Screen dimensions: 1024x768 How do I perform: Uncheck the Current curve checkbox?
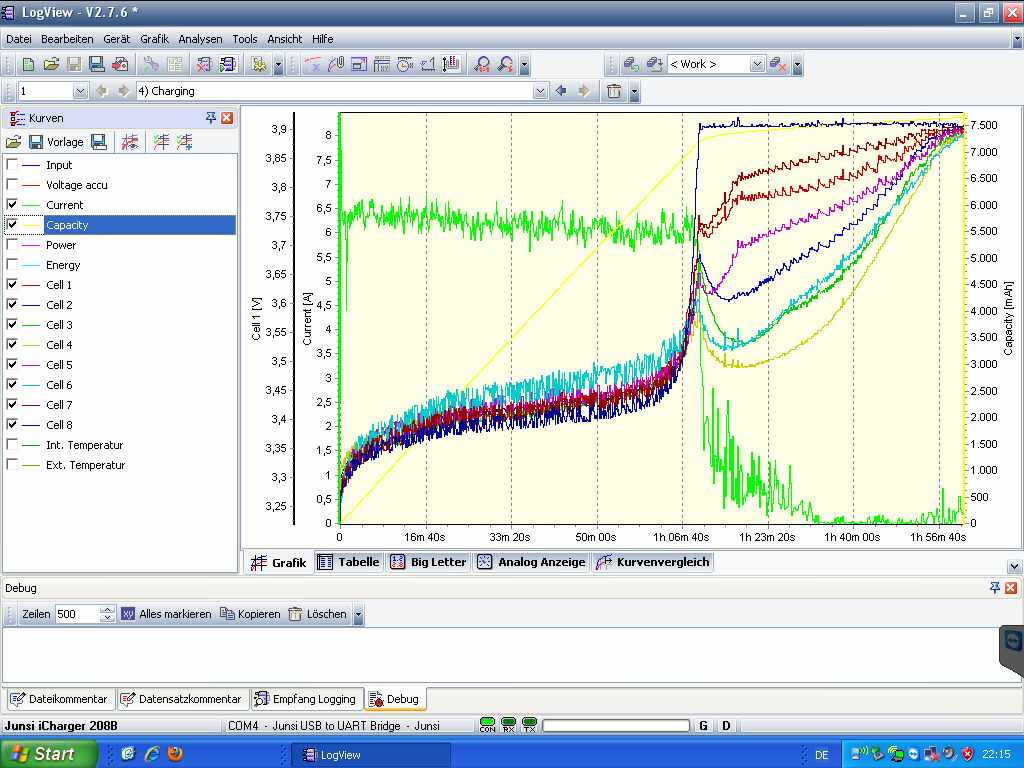coord(12,205)
